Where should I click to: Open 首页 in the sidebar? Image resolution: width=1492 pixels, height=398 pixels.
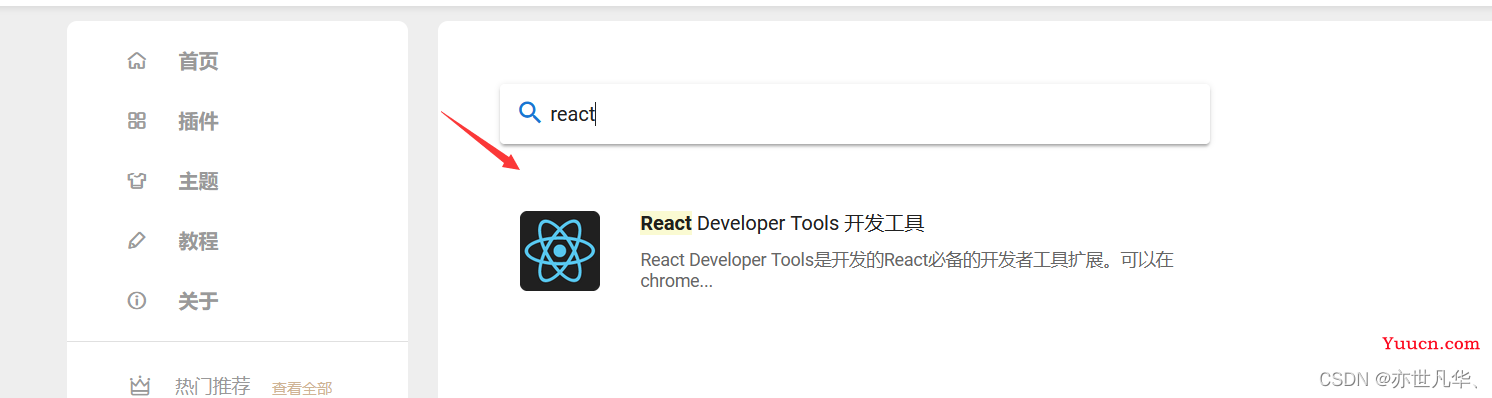(x=198, y=61)
